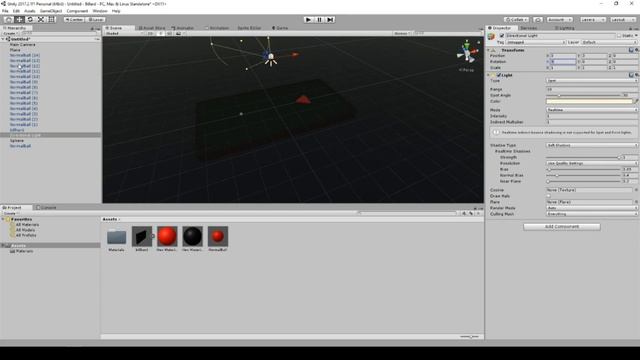Select the Materials folder thumbnail in Assets
This screenshot has width=640, height=360.
[116, 237]
